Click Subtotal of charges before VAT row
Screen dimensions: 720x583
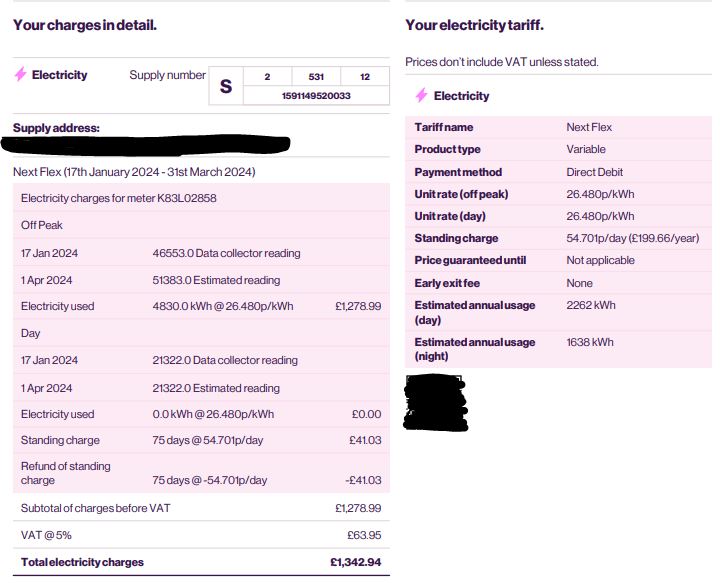[x=201, y=508]
